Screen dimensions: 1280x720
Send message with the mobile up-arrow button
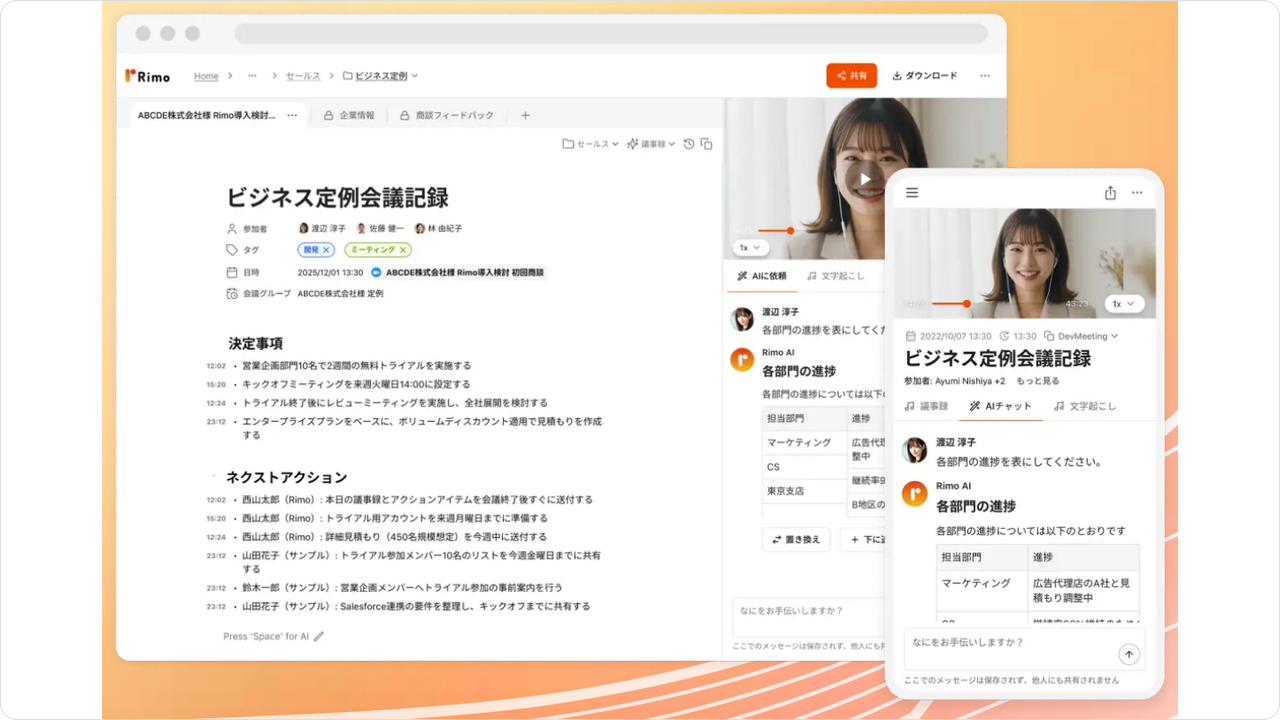[x=1129, y=655]
